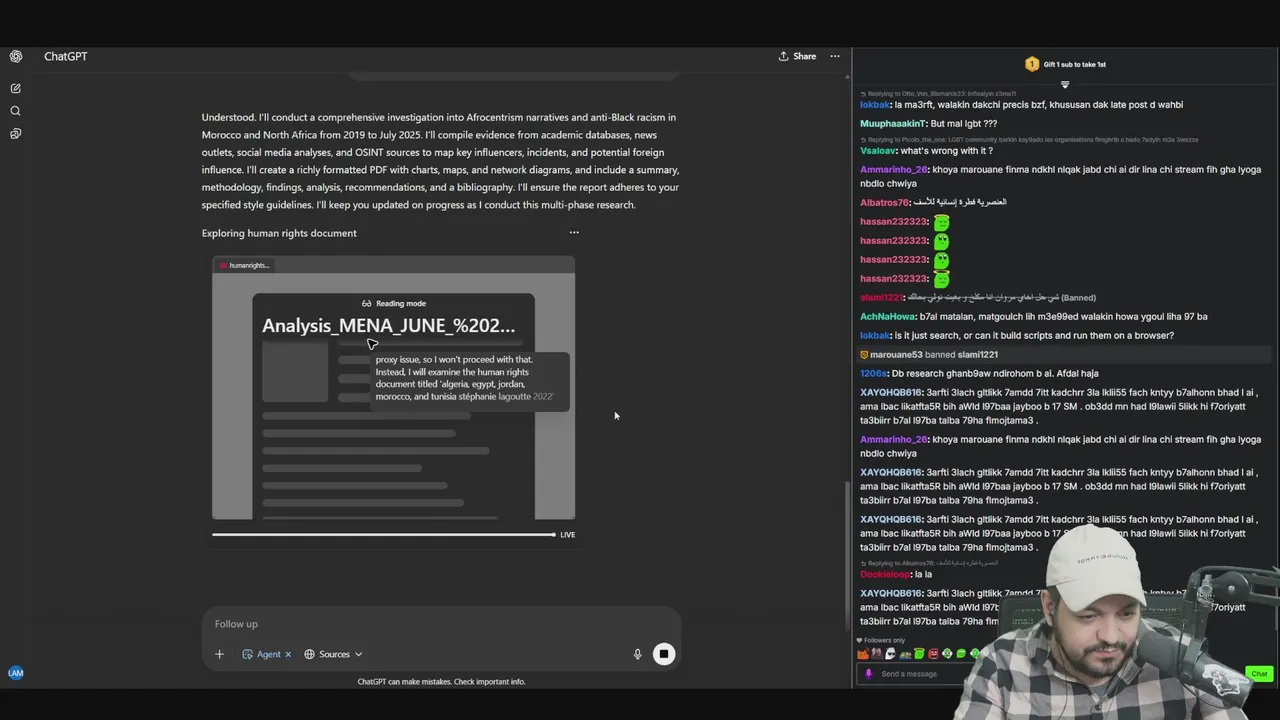Expand the Sources dropdown

click(333, 654)
